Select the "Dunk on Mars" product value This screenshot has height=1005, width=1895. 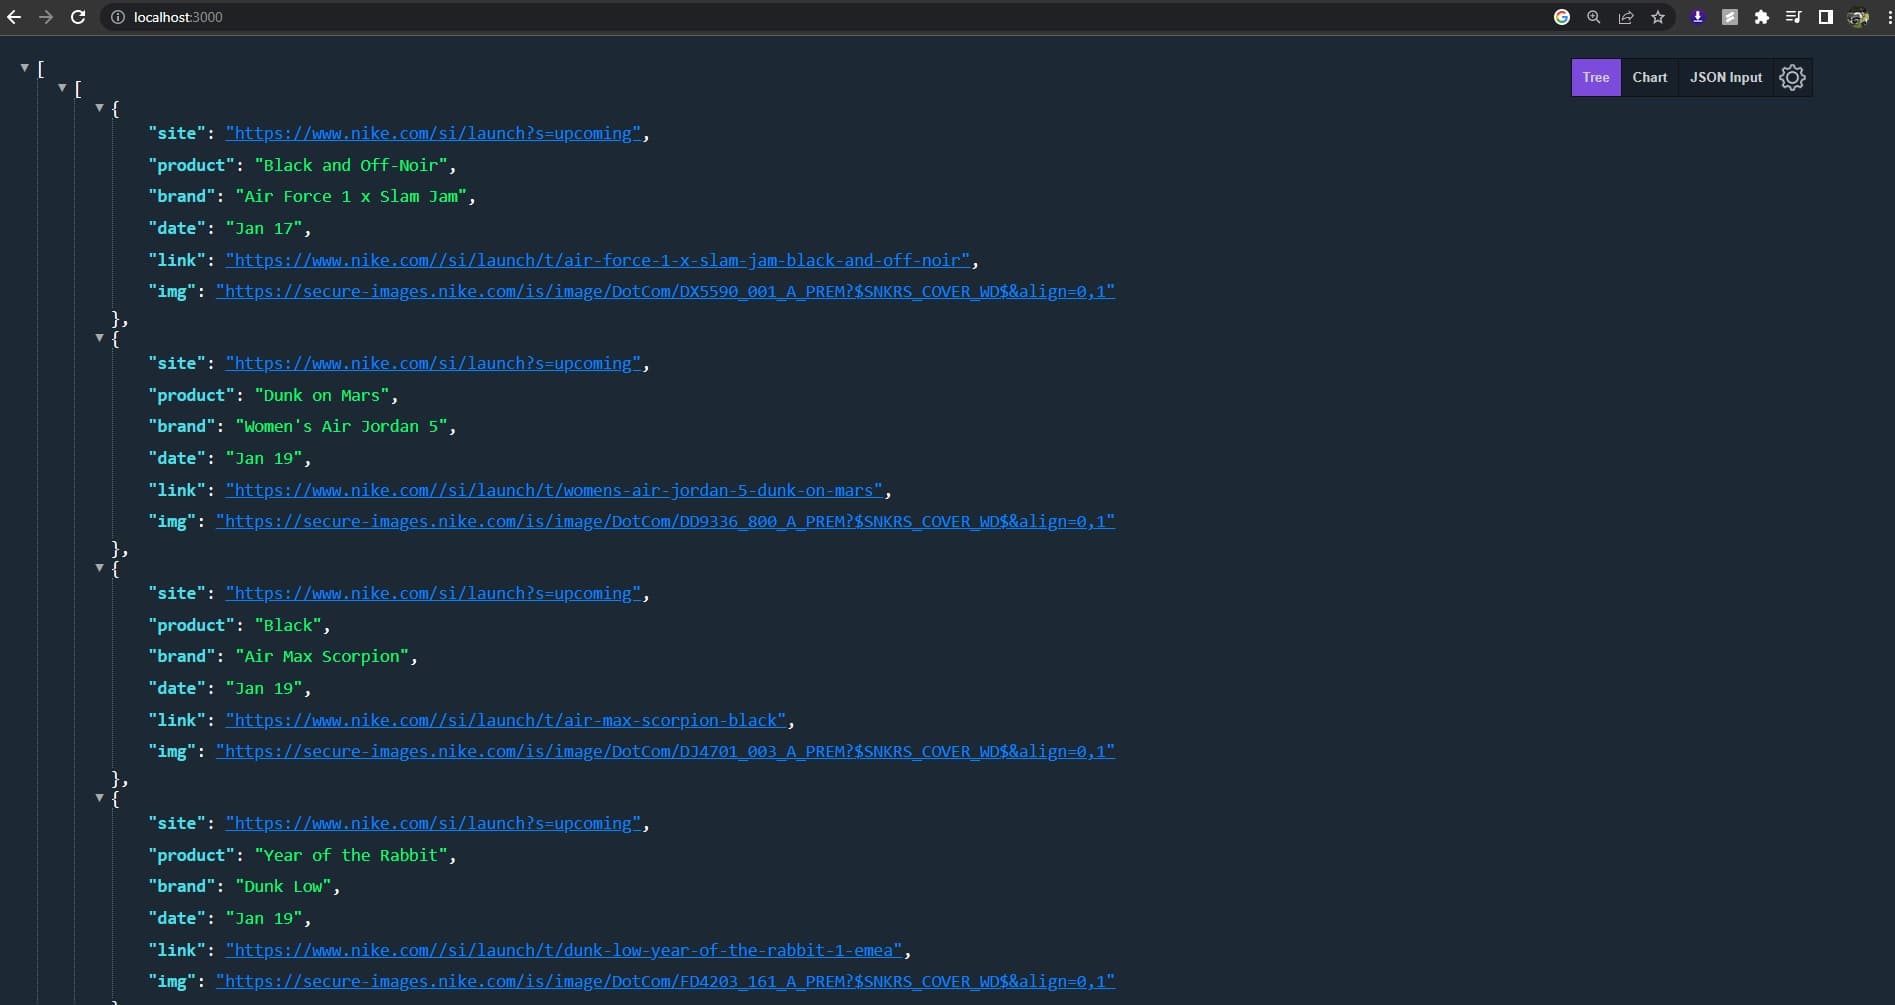[322, 395]
